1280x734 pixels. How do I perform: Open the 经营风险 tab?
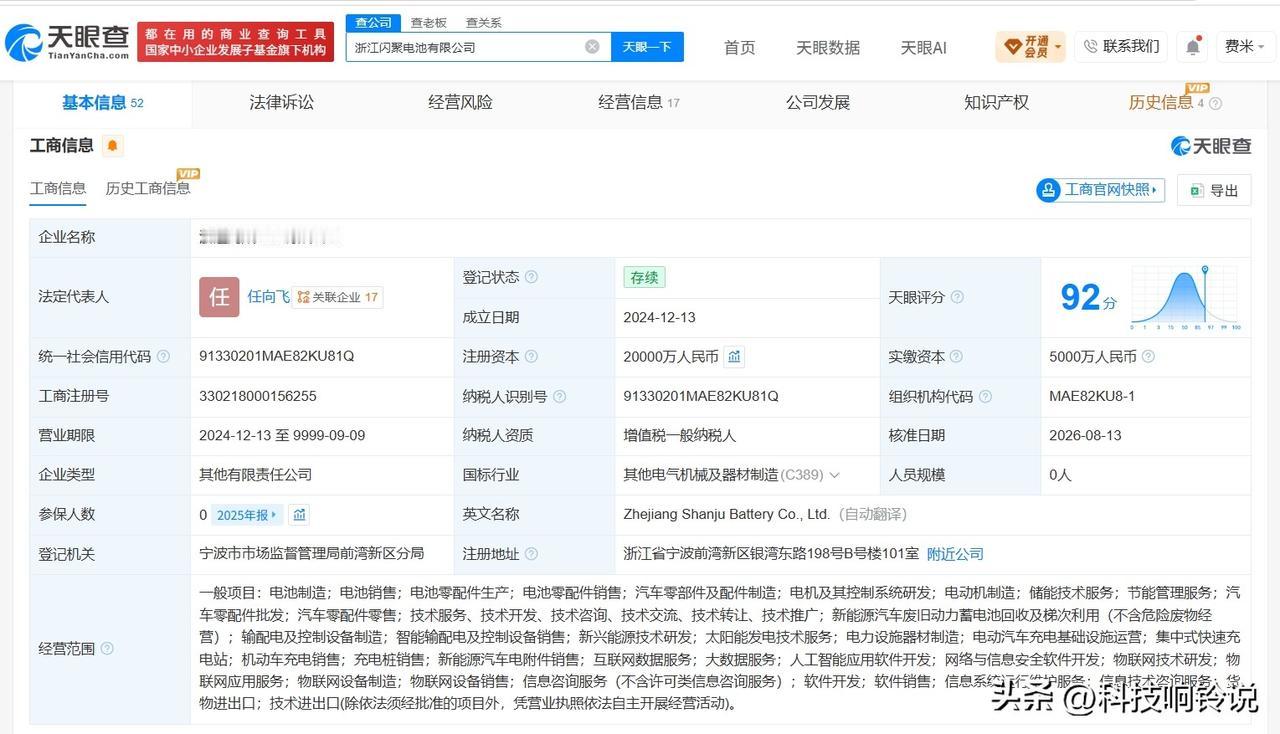(x=460, y=102)
